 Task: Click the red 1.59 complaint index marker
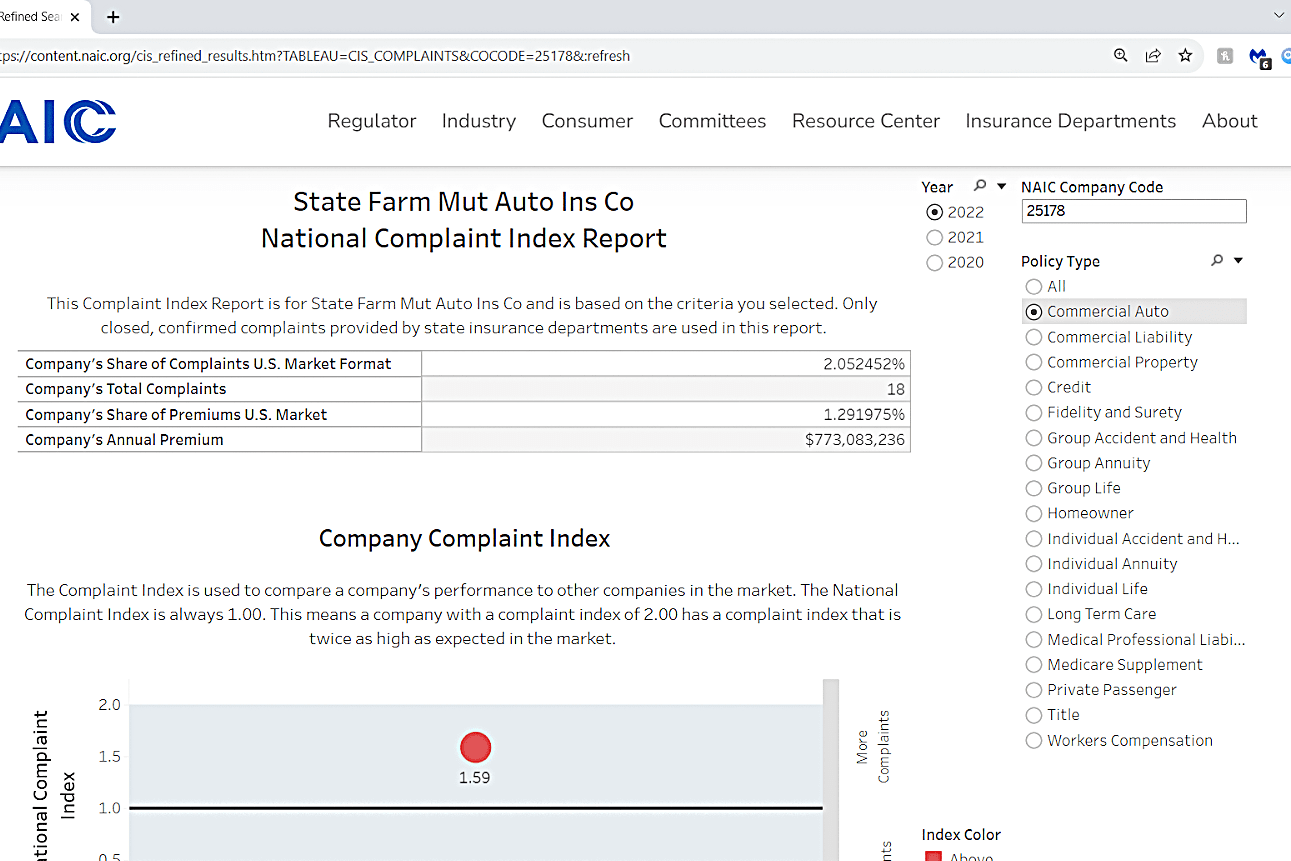pyautogui.click(x=475, y=747)
